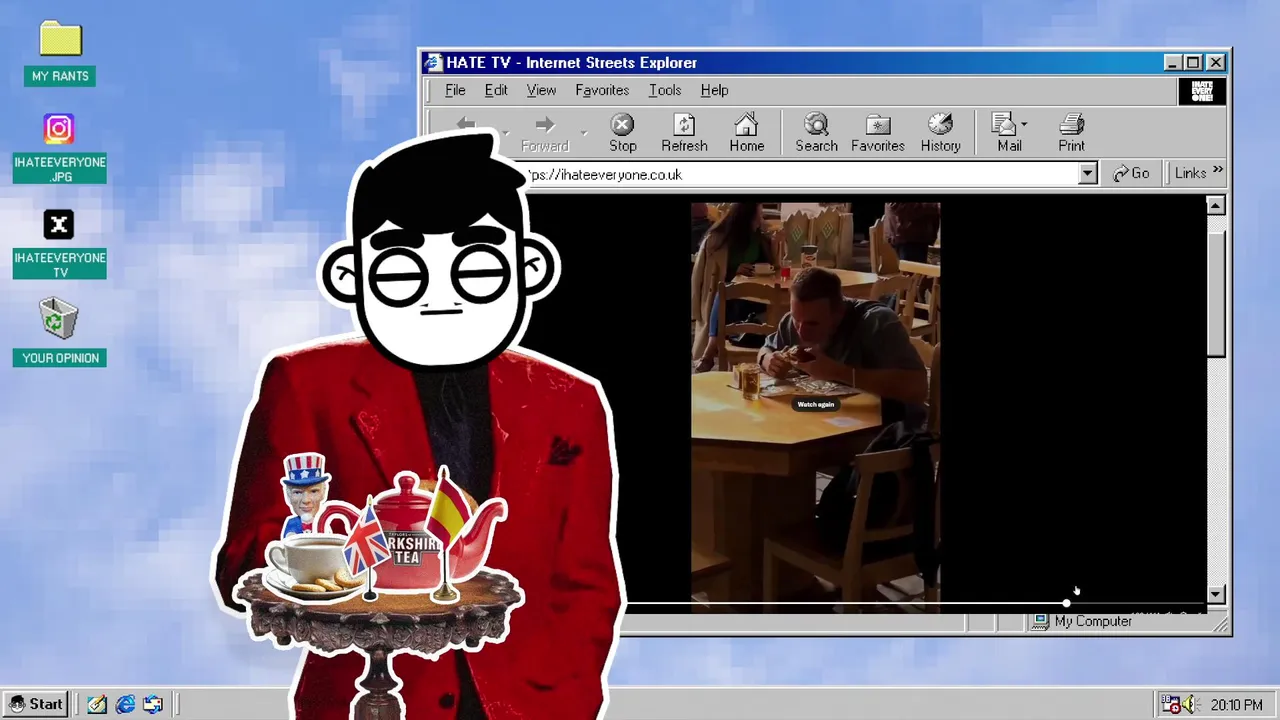Click the Back arrow icon
This screenshot has width=1280, height=720.
tap(466, 125)
